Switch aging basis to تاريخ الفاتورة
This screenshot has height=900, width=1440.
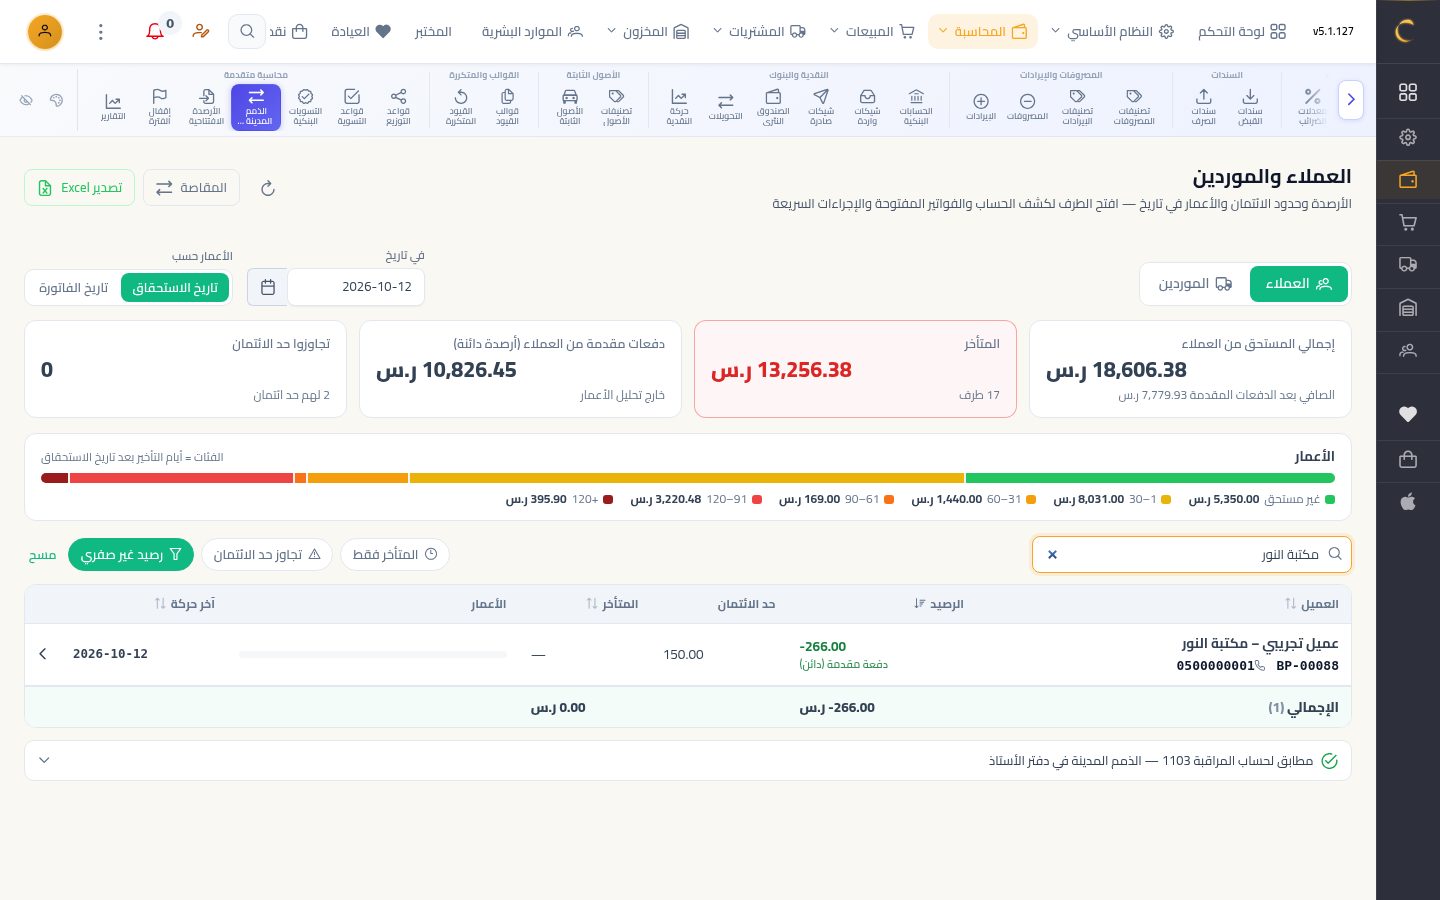73,288
